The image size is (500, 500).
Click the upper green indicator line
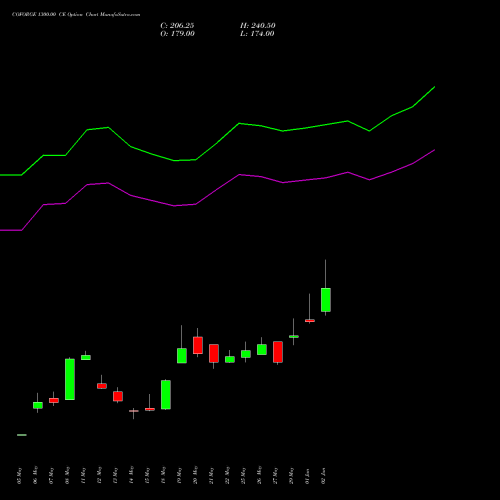[239, 124]
